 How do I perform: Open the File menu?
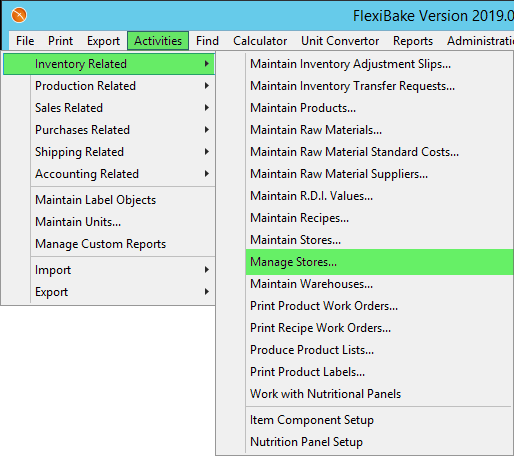point(25,41)
